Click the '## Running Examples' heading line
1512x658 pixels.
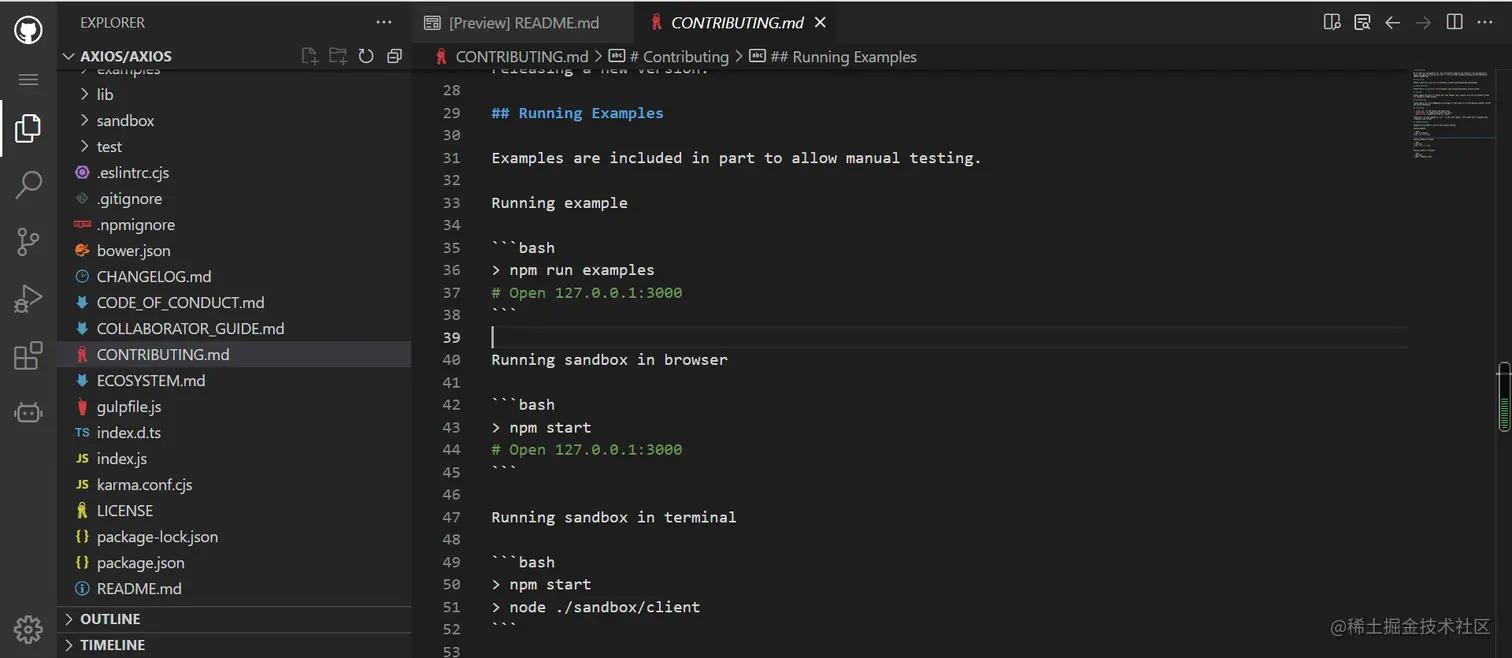click(577, 113)
